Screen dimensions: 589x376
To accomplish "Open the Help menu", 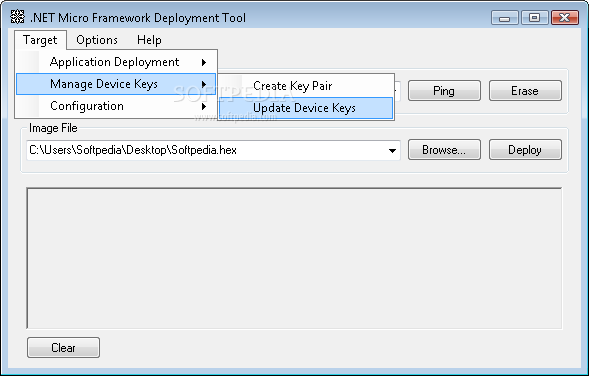I will [149, 40].
